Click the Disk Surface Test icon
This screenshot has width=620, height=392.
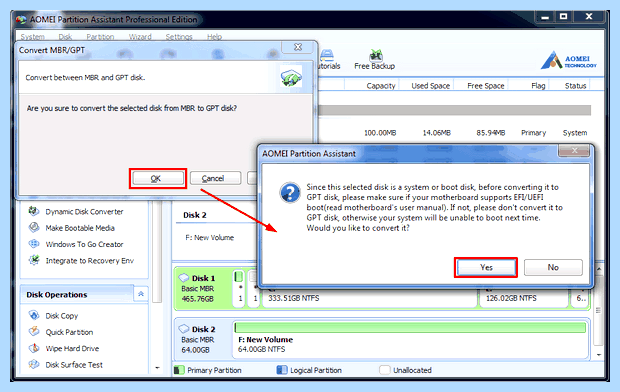34,364
